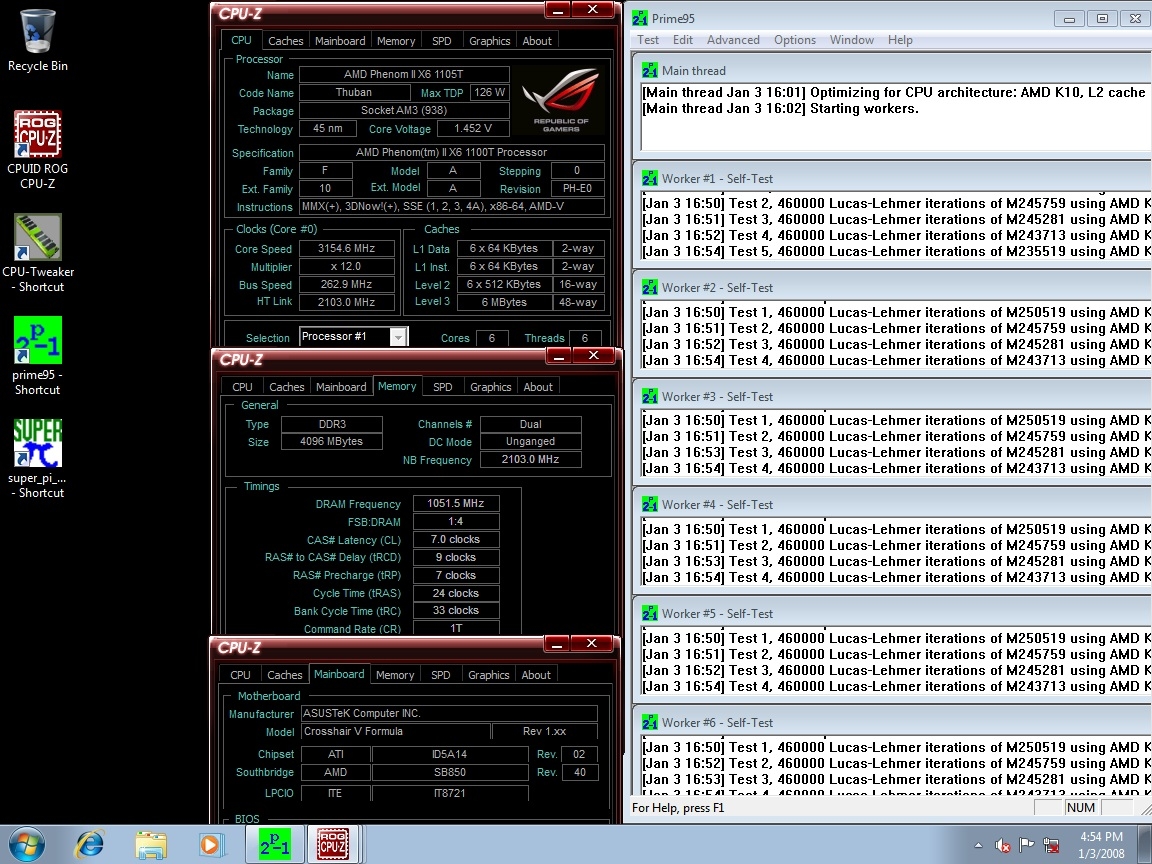Select the CPUID ROG CPU-Z desktop shortcut
Screen dimensions: 1152x864
[x=37, y=150]
